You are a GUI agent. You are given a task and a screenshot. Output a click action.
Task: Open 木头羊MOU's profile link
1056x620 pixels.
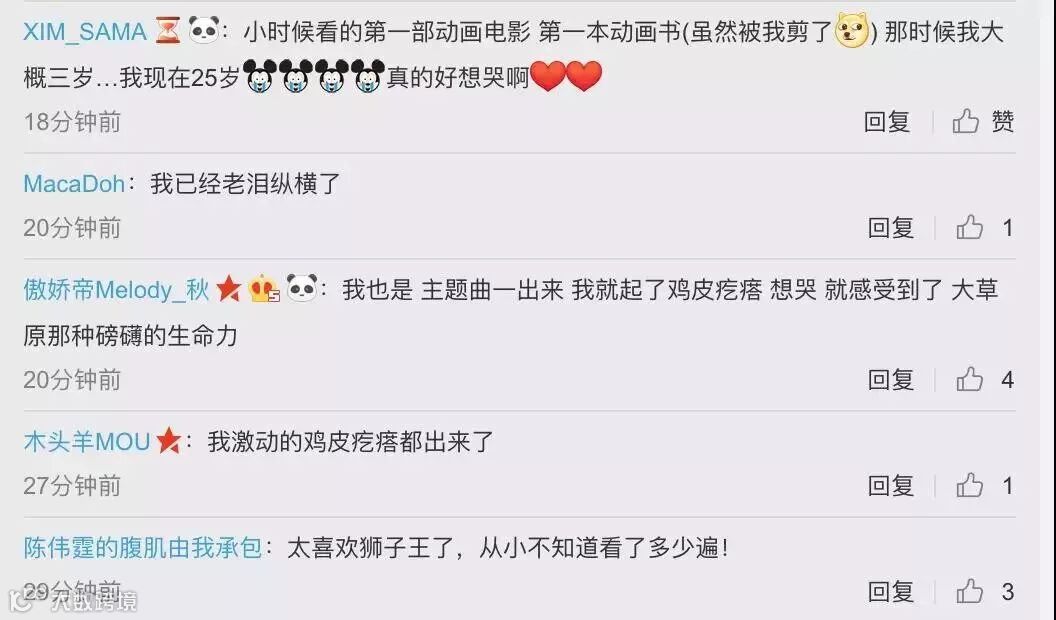coord(87,442)
